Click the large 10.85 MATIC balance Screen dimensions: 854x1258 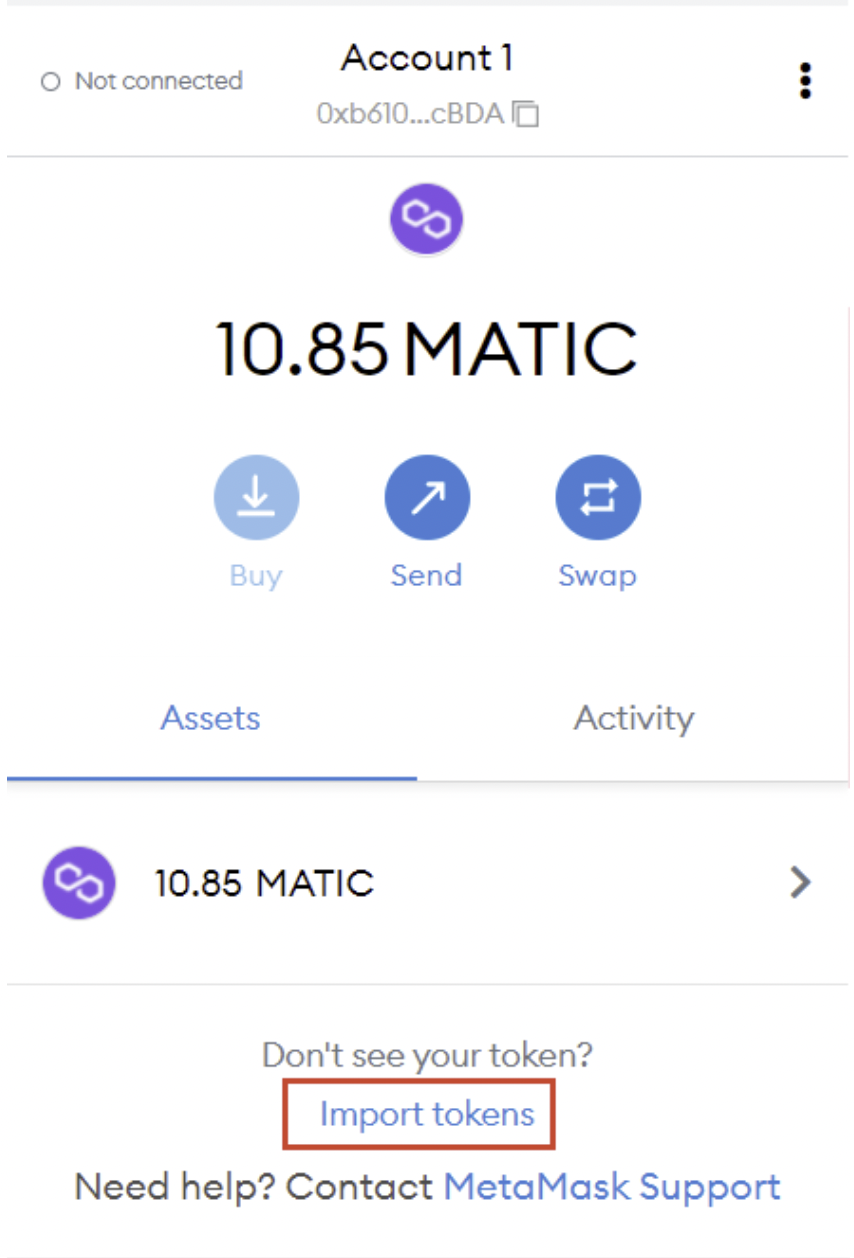tap(427, 349)
